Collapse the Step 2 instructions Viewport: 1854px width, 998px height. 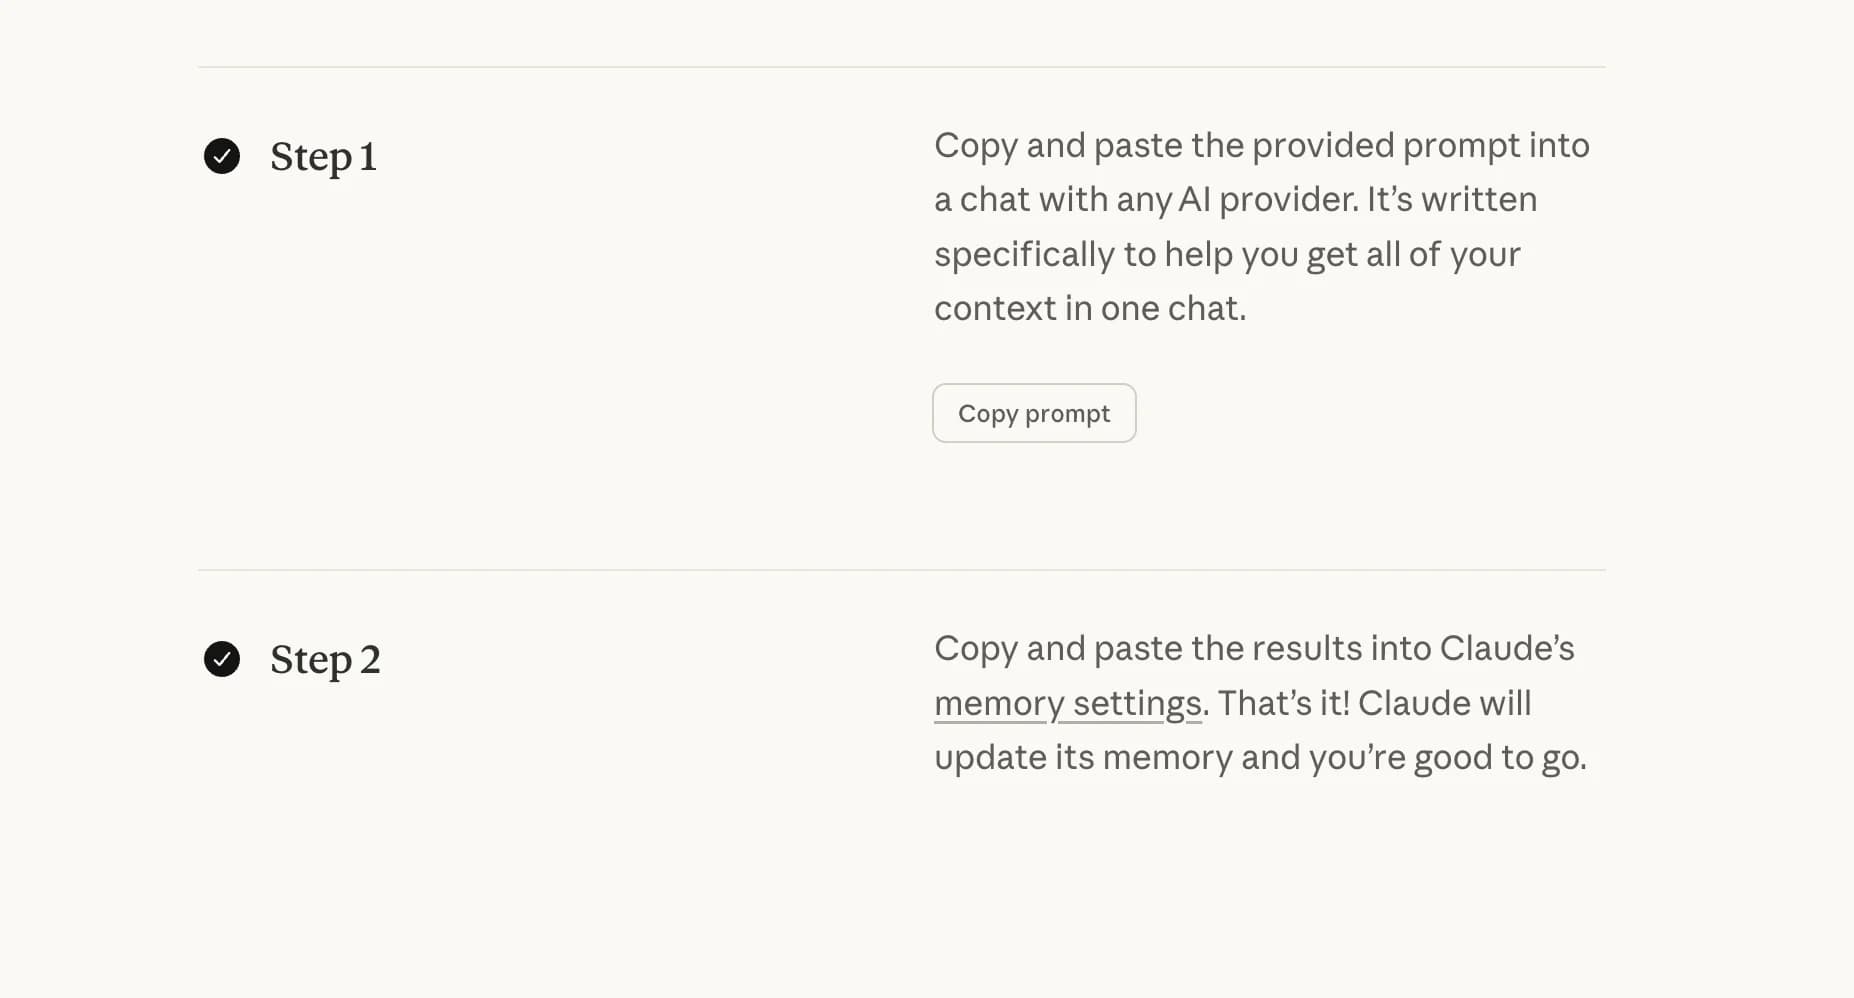(324, 659)
